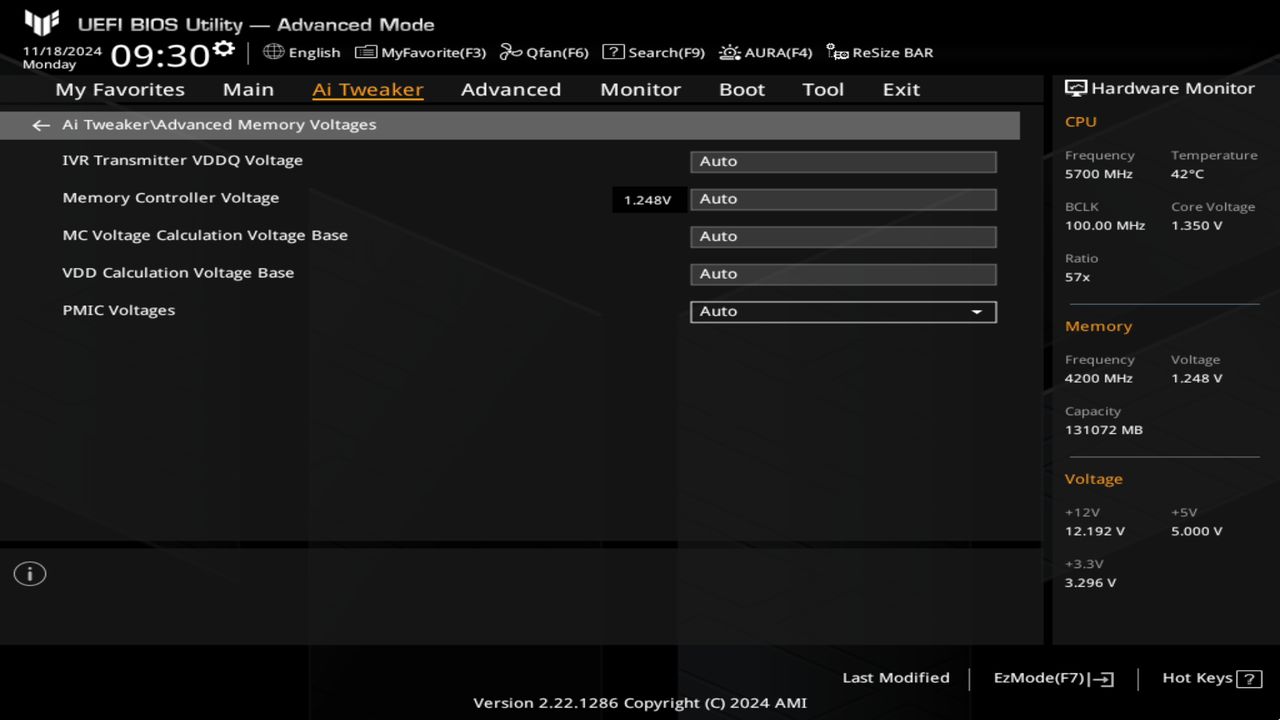Select the Memory Controller Voltage label

(171, 198)
